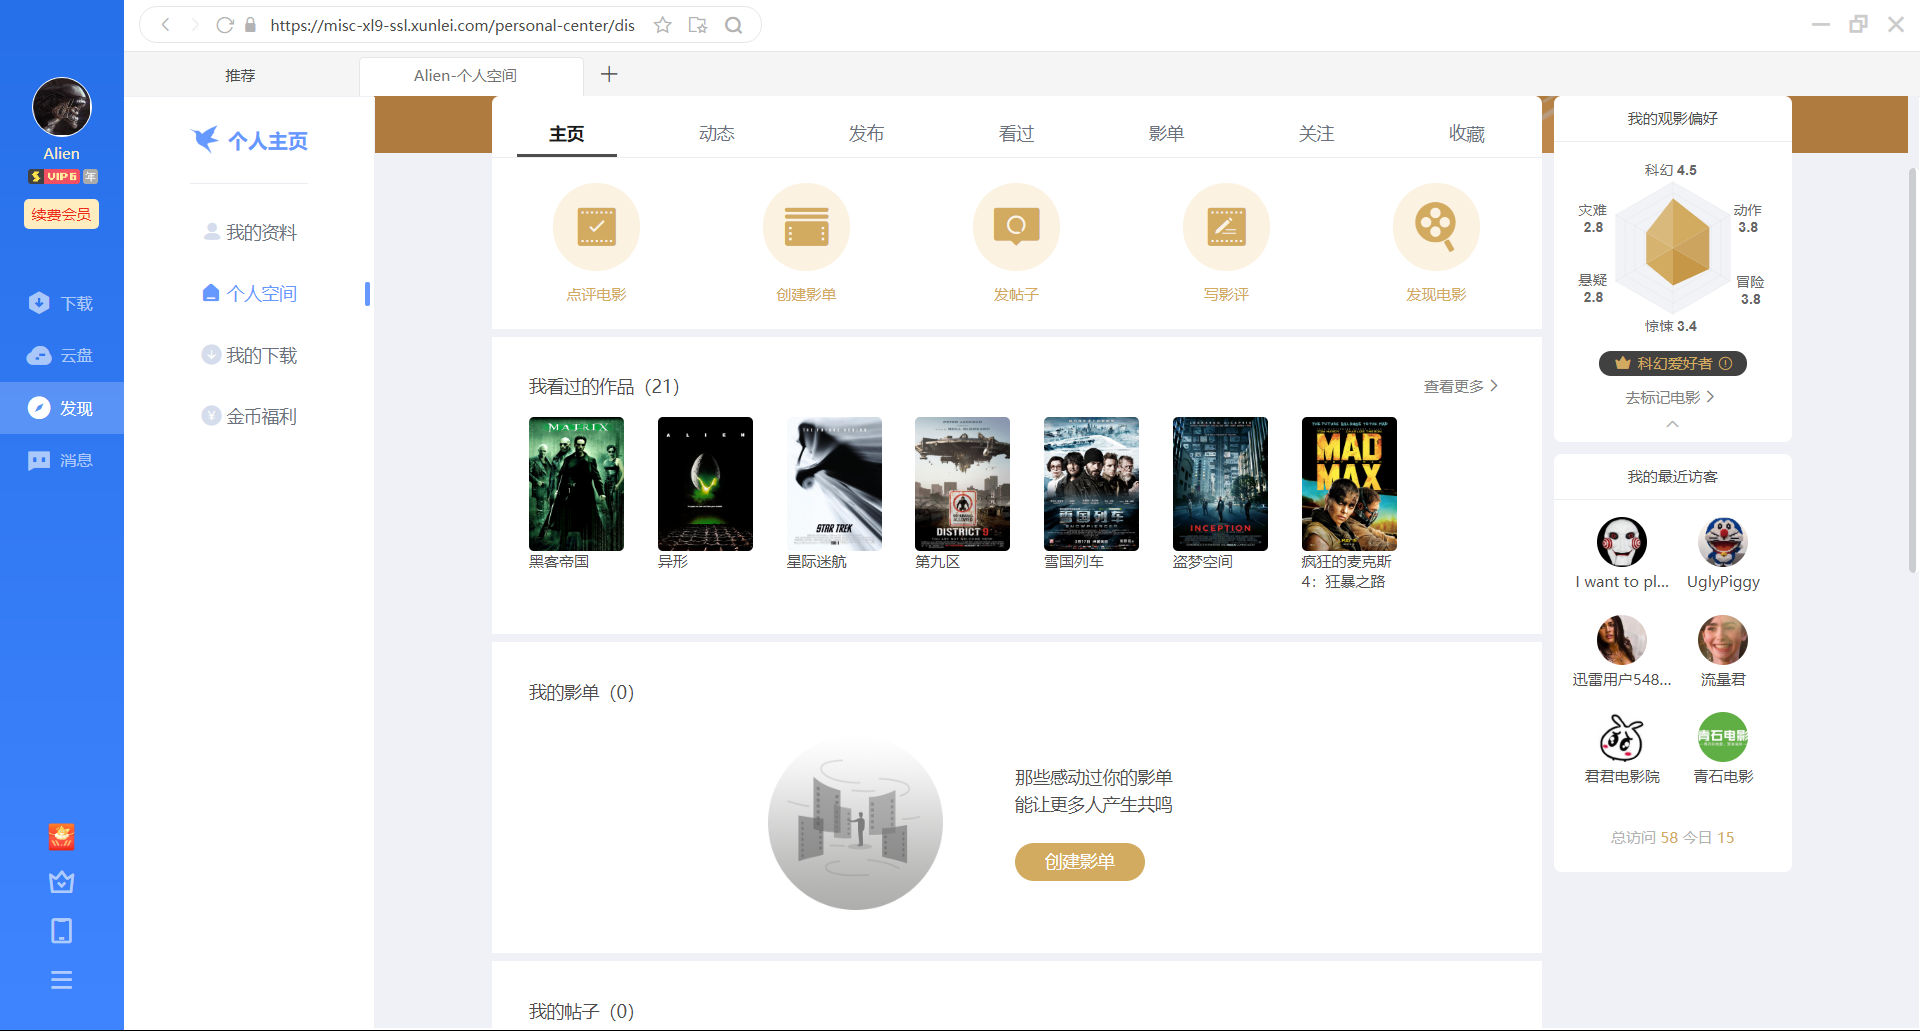
Task: Click the 发现电影 film reel icon
Action: coord(1436,227)
